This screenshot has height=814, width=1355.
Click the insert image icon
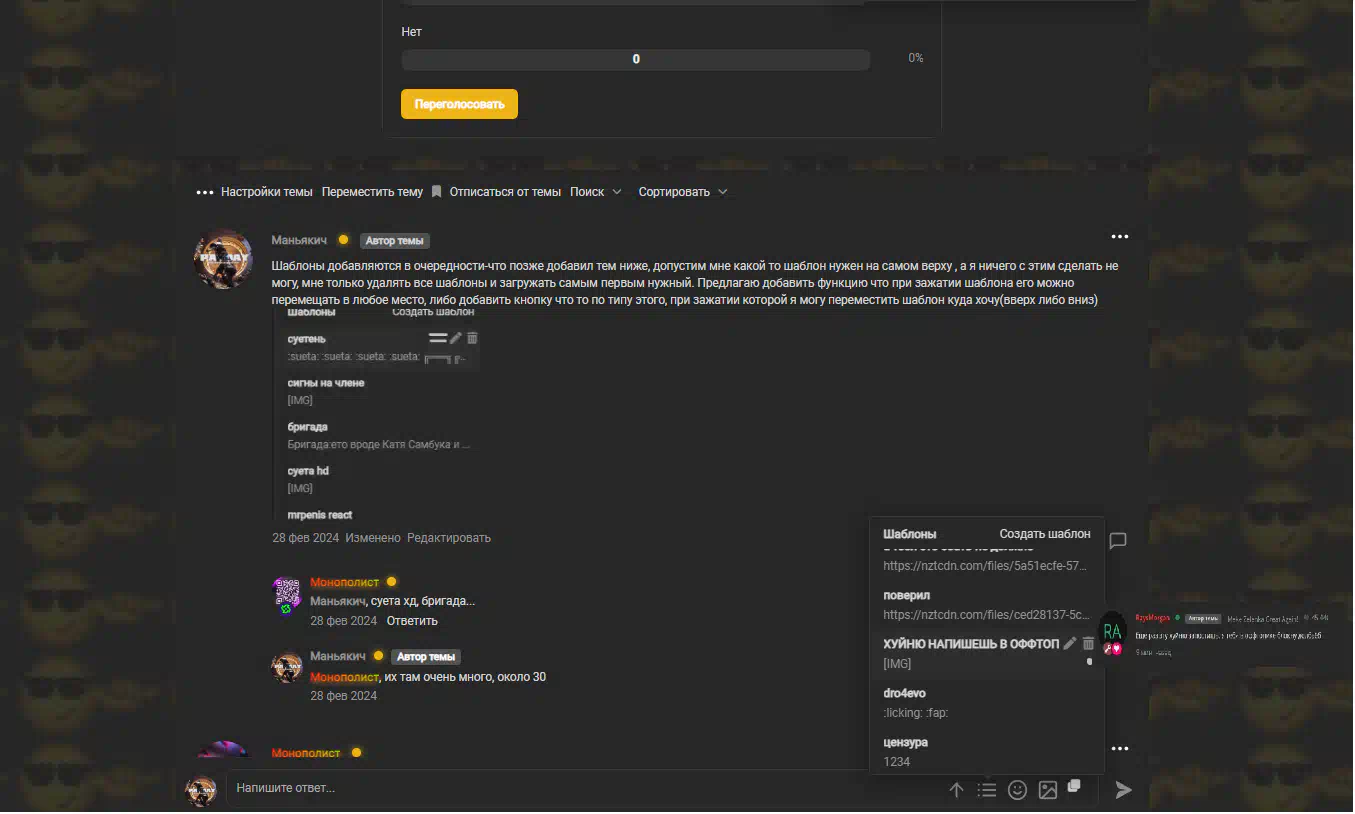[x=1048, y=790]
